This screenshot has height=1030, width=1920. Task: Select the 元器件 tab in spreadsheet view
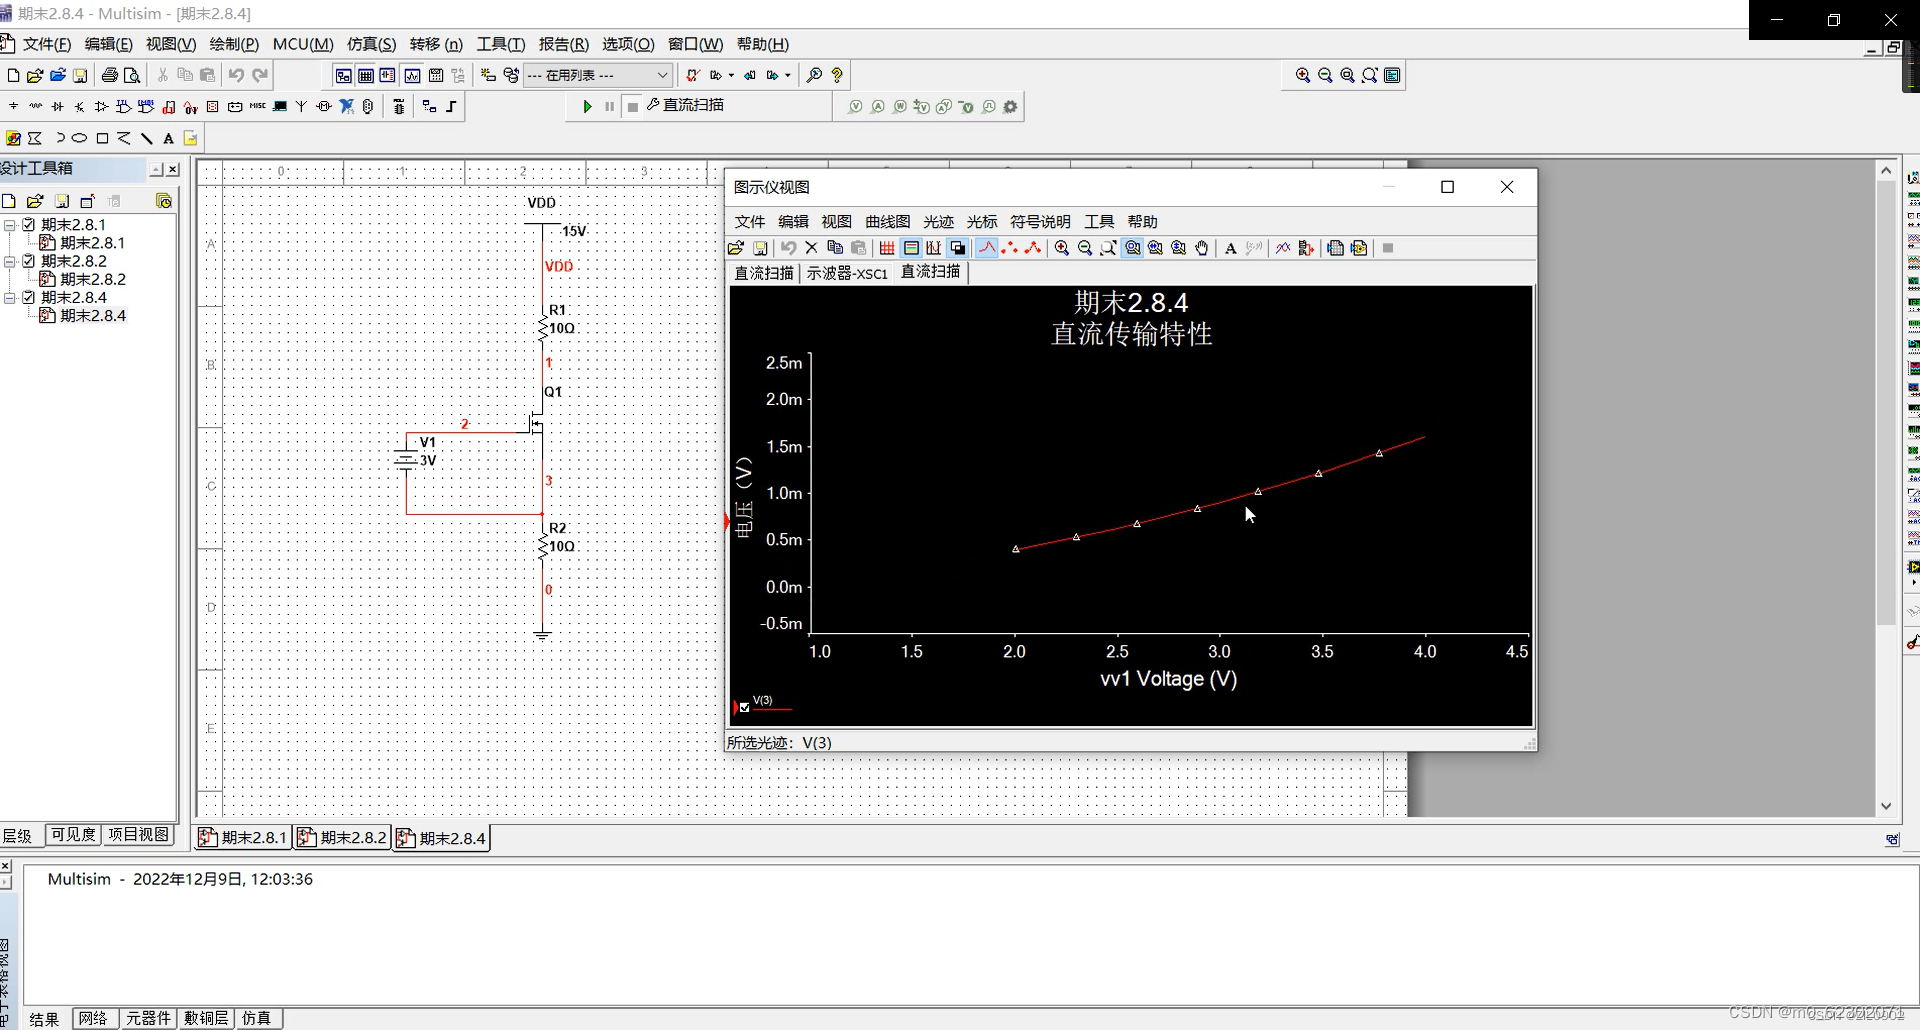(148, 1018)
